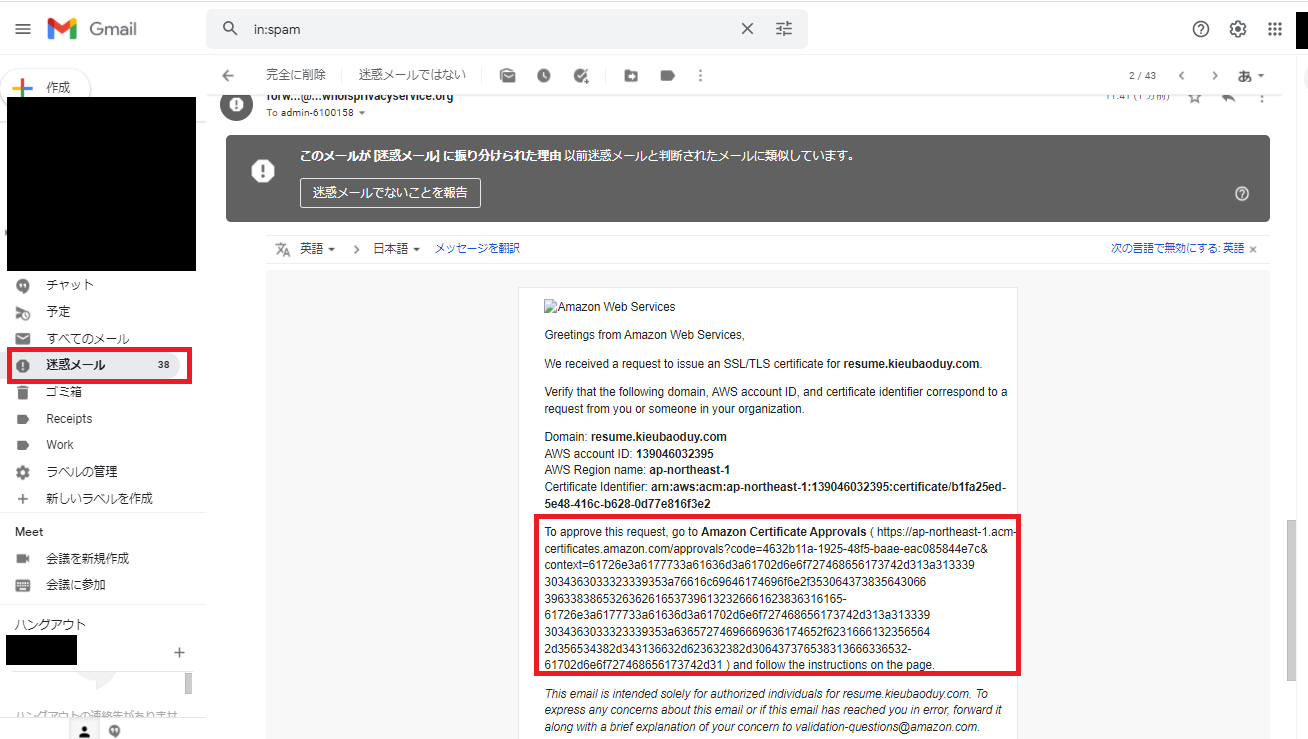
Task: Click 完全に削除 to delete forever
Action: 296,75
